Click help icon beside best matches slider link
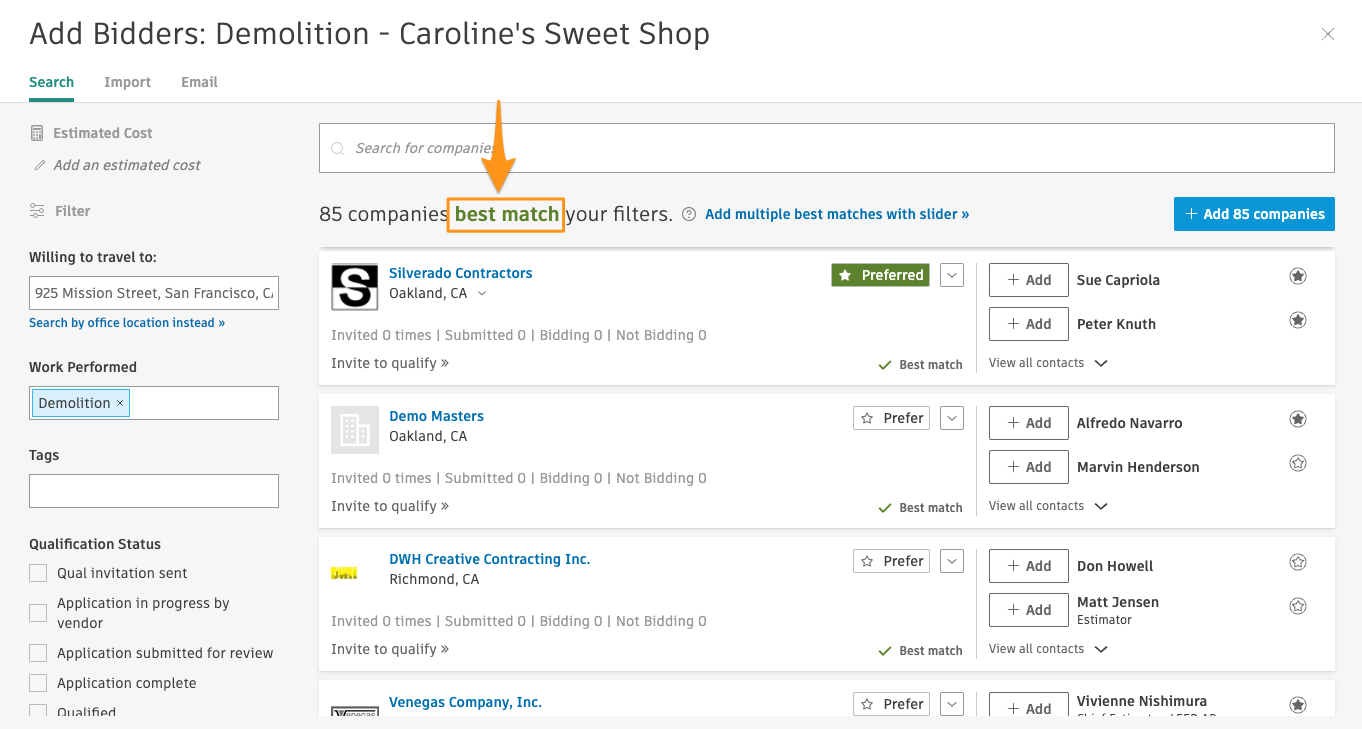Viewport: 1362px width, 729px height. tap(689, 214)
